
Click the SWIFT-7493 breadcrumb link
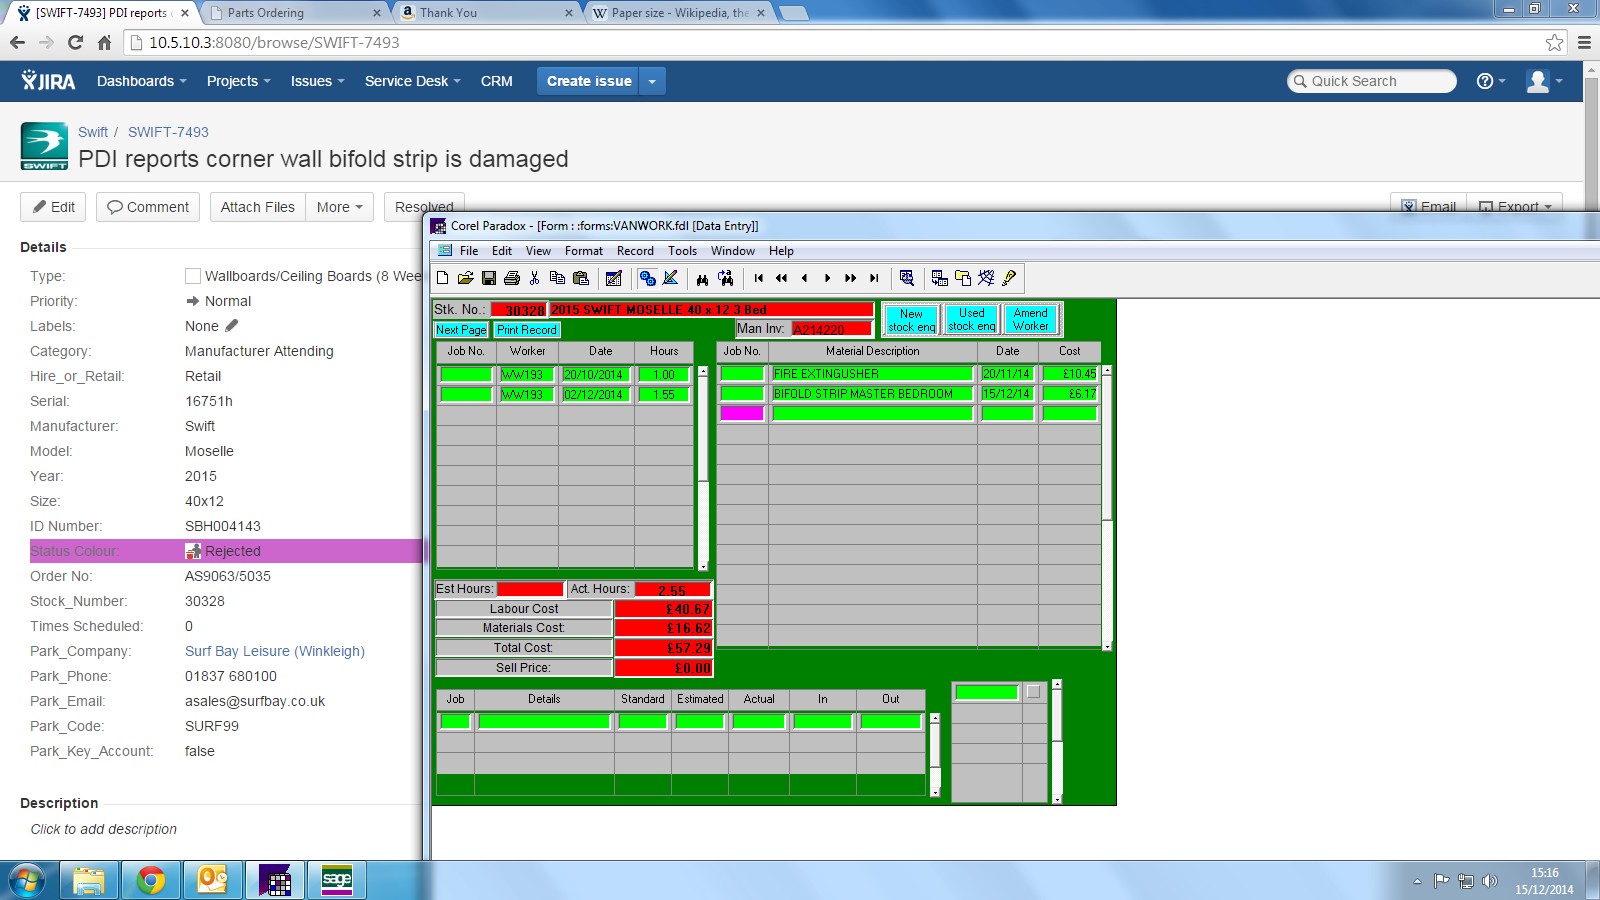(x=168, y=132)
